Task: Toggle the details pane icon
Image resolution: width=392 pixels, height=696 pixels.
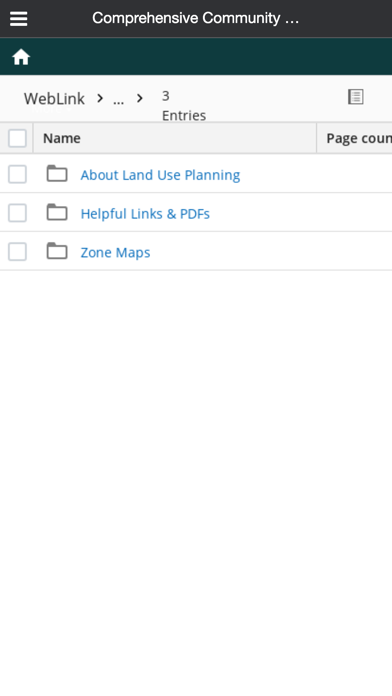Action: coord(355,96)
